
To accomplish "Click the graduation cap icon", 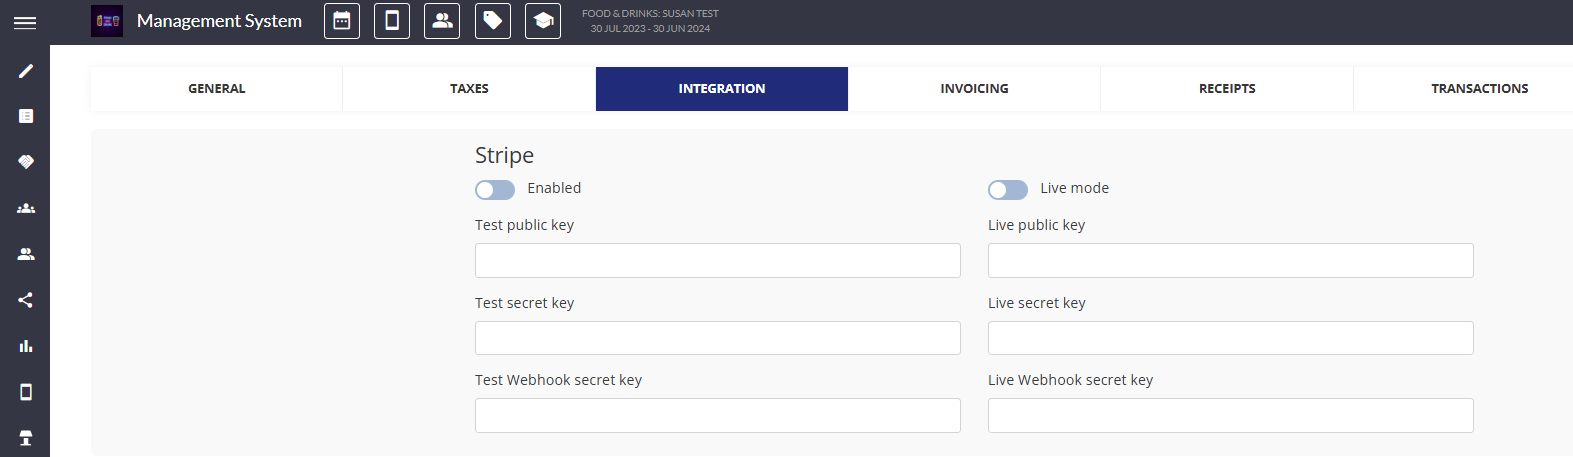I will (543, 21).
